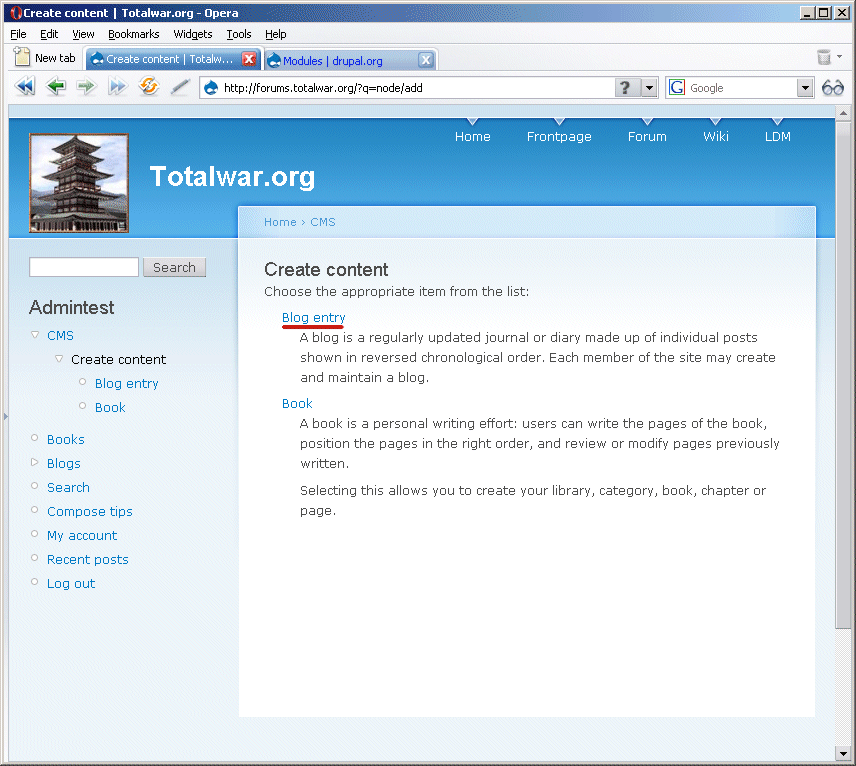Go to Home in top navigation
This screenshot has width=856, height=766.
coord(473,136)
